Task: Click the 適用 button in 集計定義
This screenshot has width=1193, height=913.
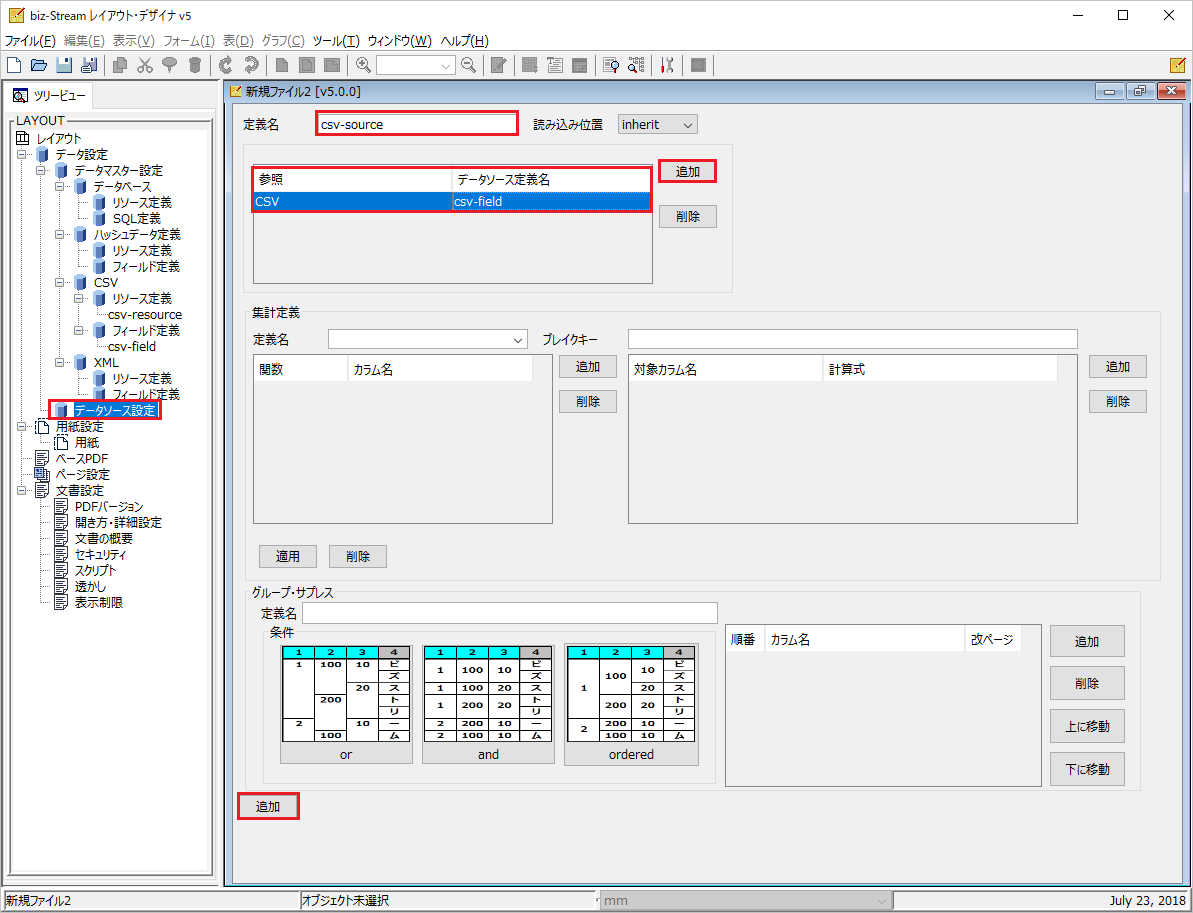Action: point(288,557)
